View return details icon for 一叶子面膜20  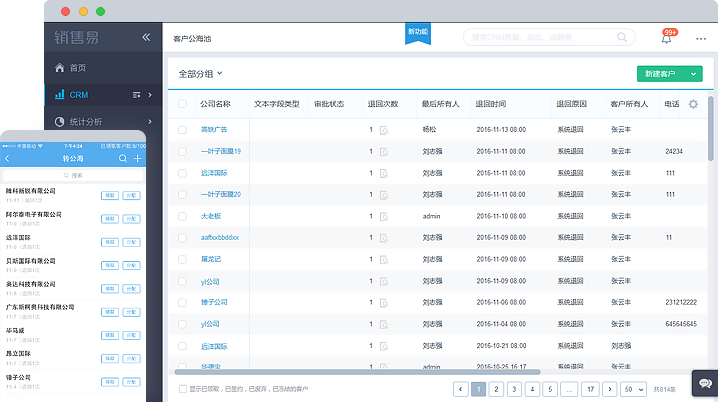384,196
